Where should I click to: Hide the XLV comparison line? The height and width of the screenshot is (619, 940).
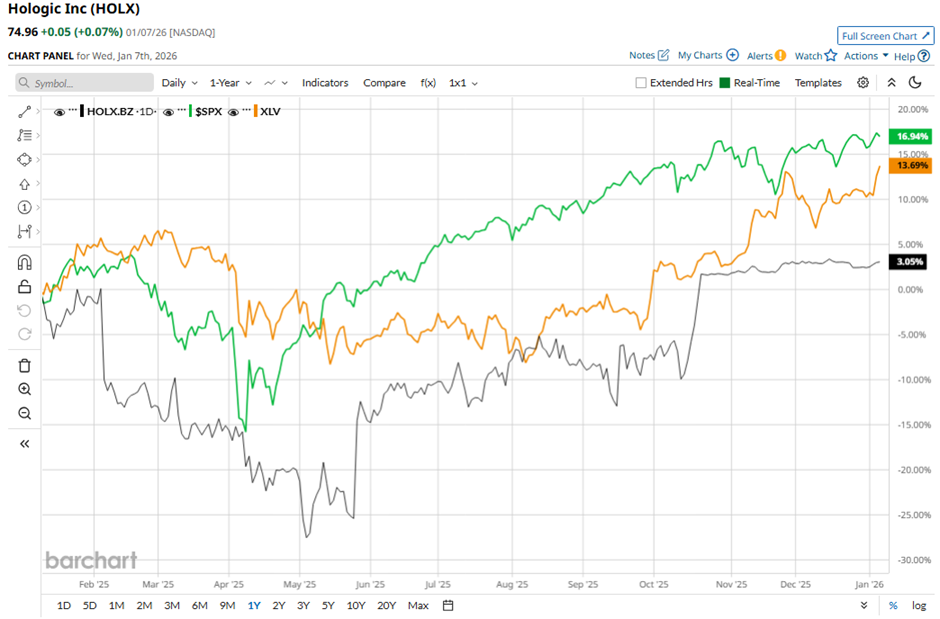234,111
